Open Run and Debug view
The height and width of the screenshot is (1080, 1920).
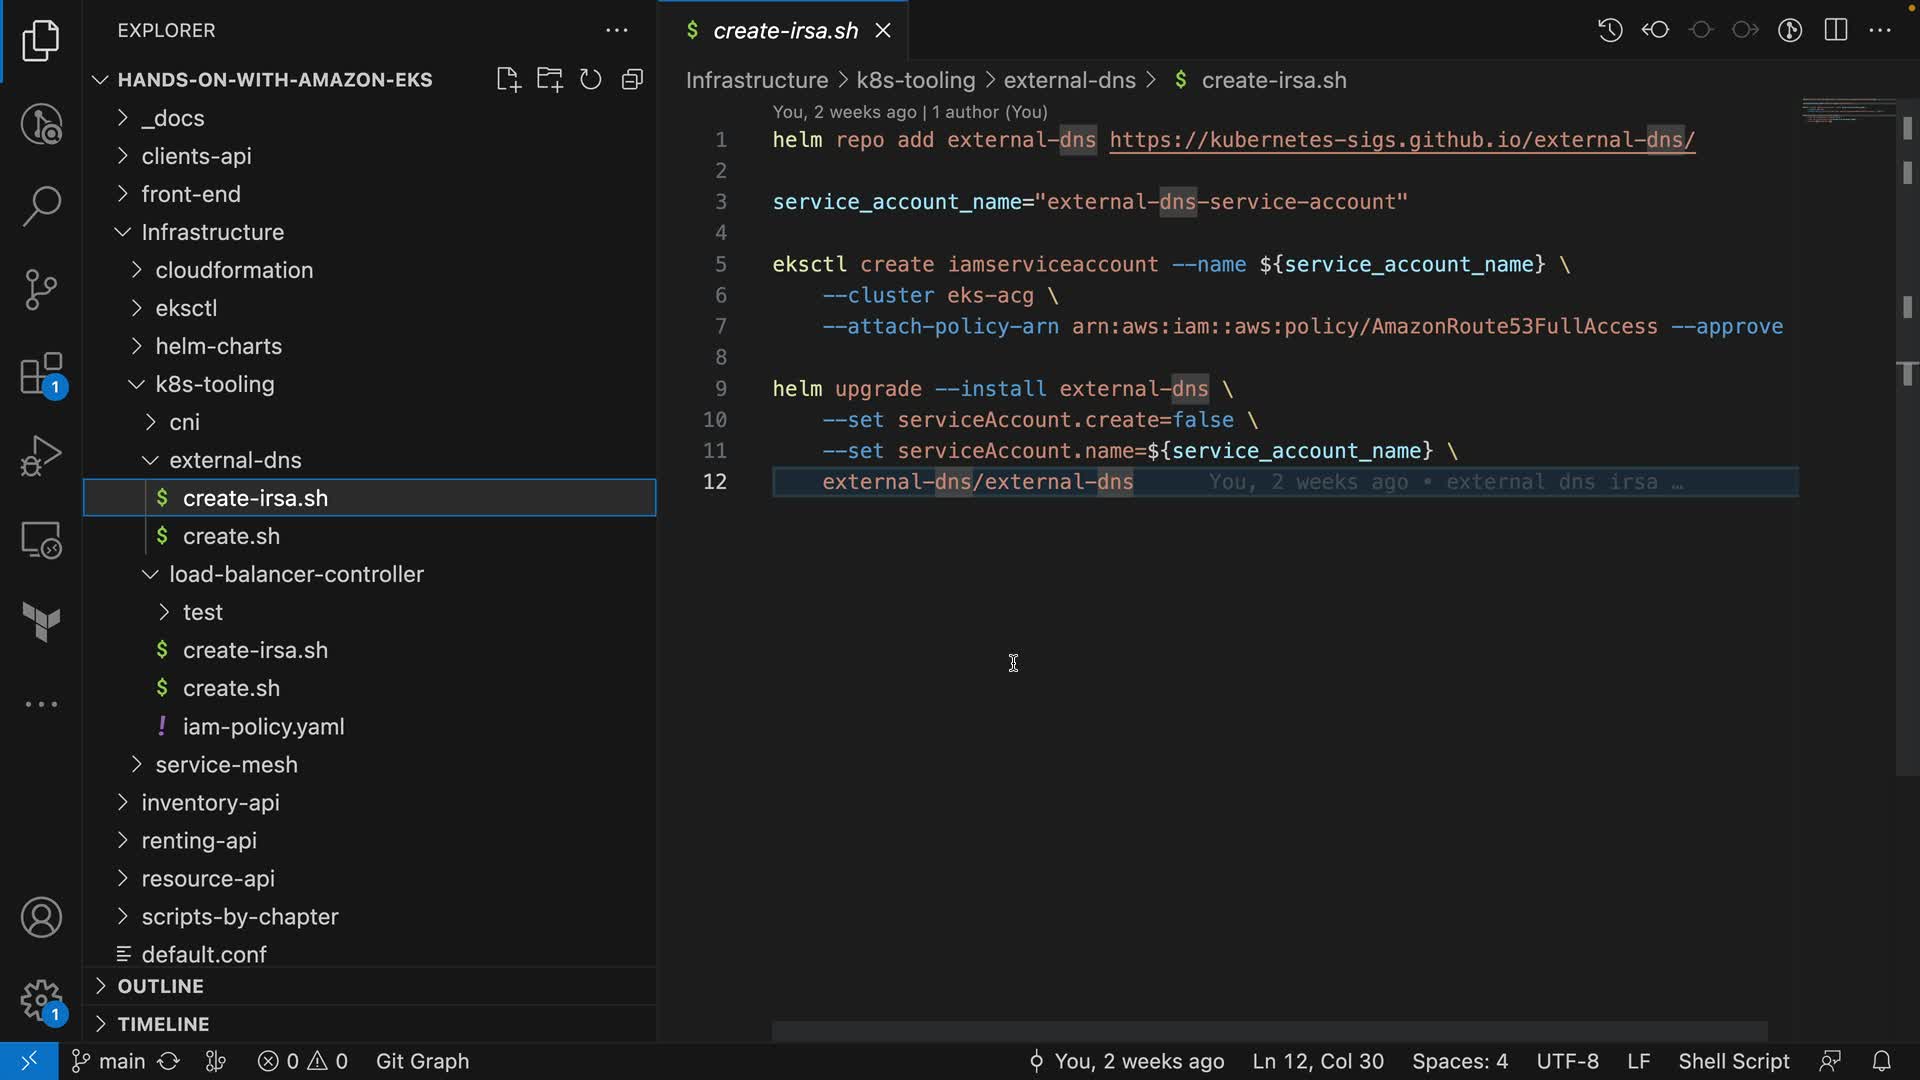41,457
